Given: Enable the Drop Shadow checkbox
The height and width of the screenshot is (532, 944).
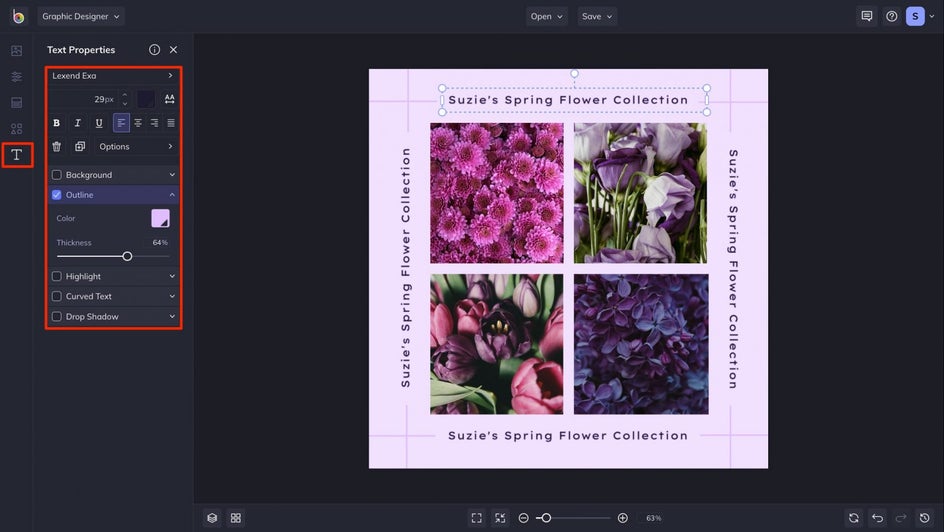Looking at the screenshot, I should click(57, 317).
